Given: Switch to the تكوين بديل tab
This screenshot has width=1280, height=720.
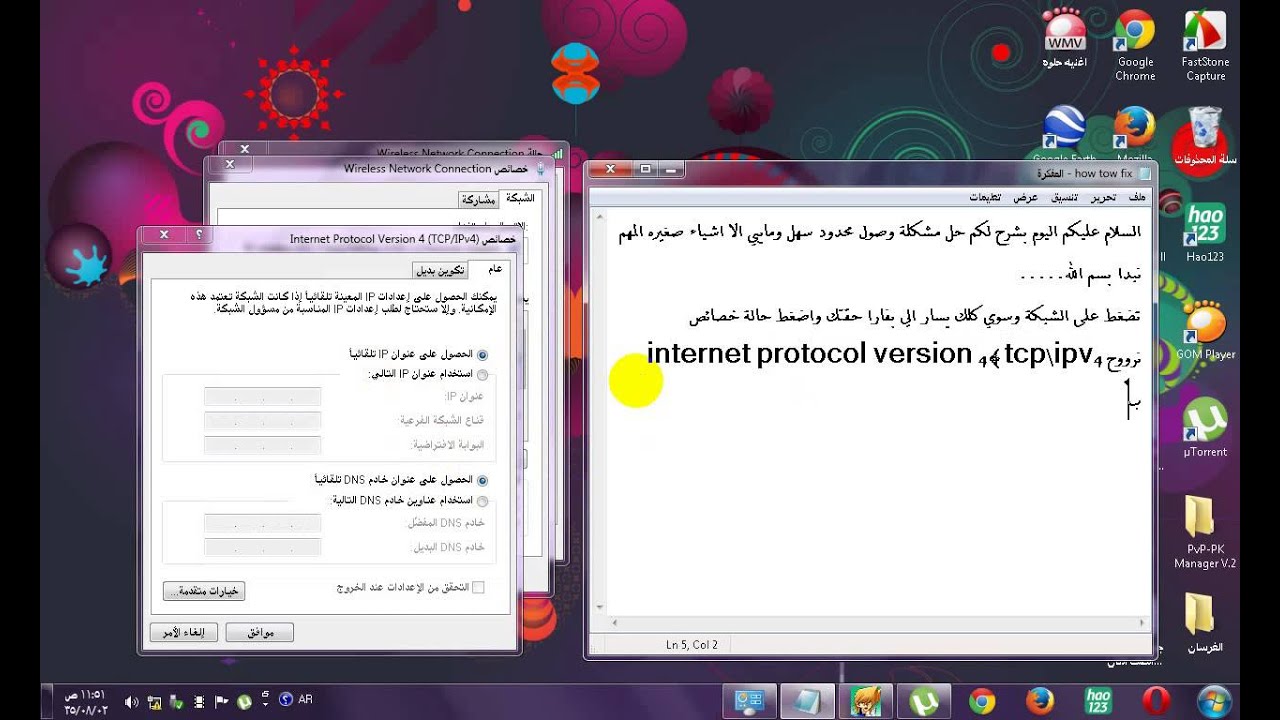Looking at the screenshot, I should click(440, 270).
